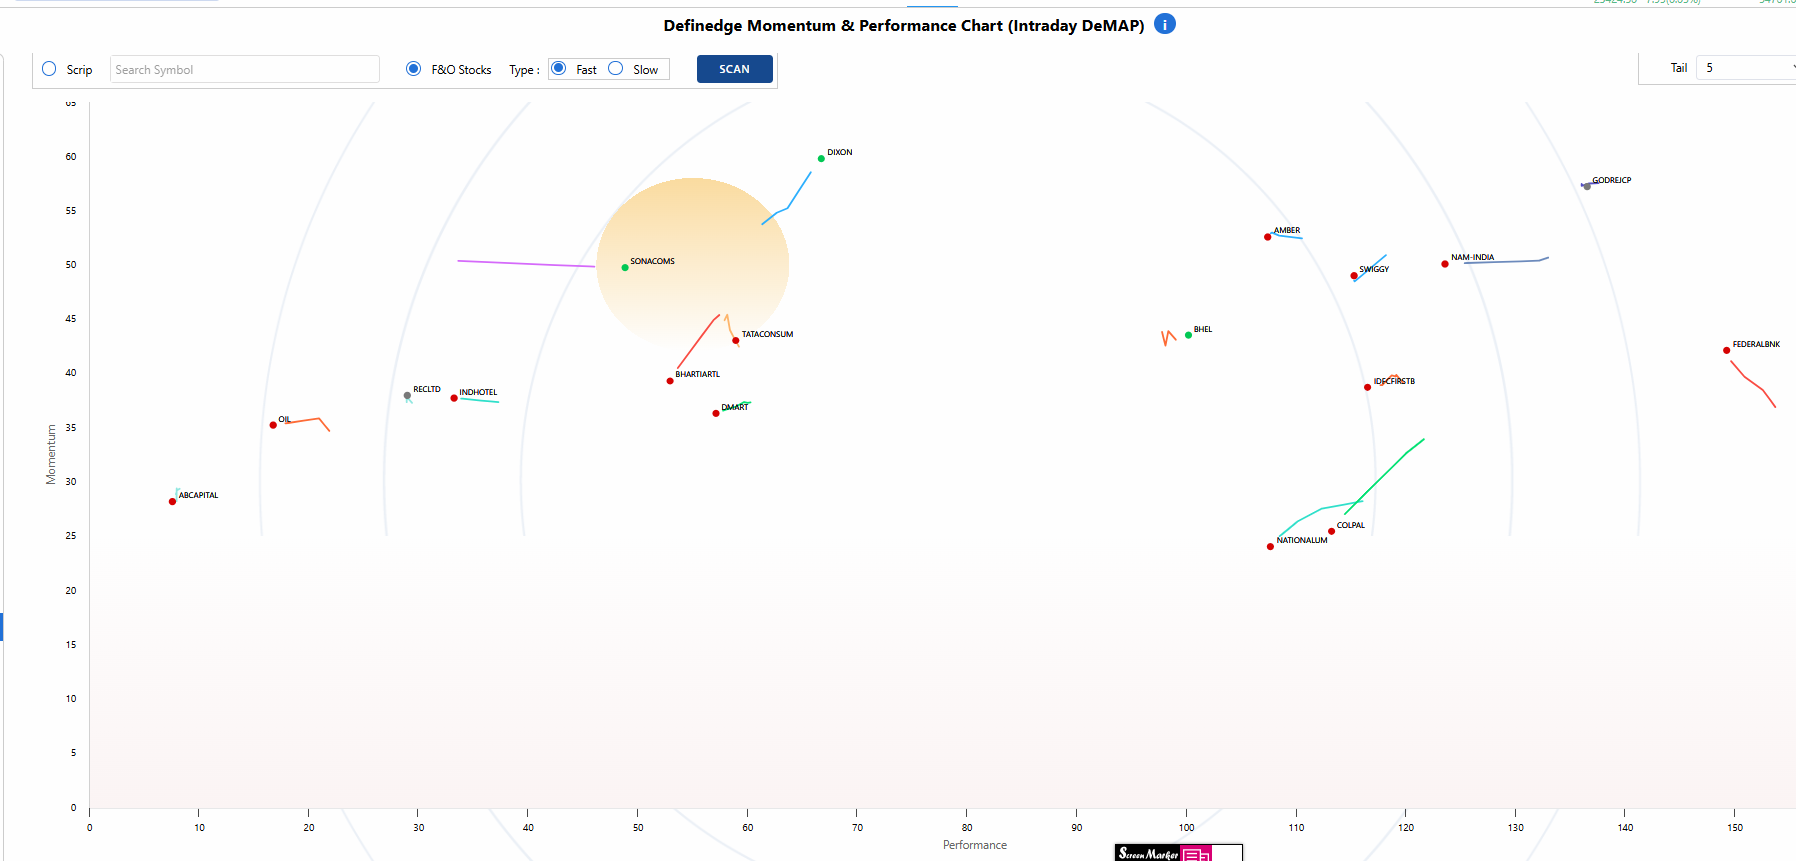Open the DeMAP info icon
The height and width of the screenshot is (861, 1796).
tap(1164, 24)
